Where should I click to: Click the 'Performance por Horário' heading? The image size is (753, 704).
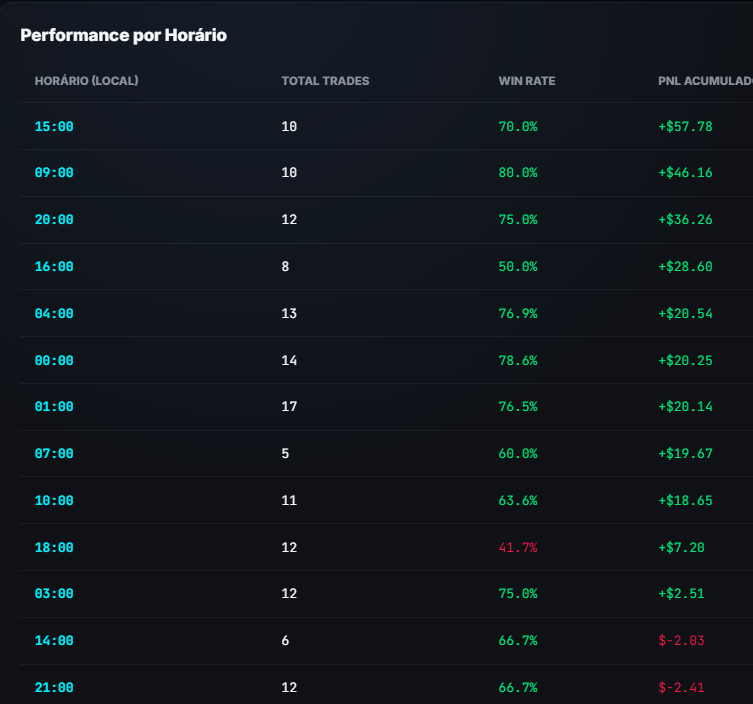pos(123,36)
